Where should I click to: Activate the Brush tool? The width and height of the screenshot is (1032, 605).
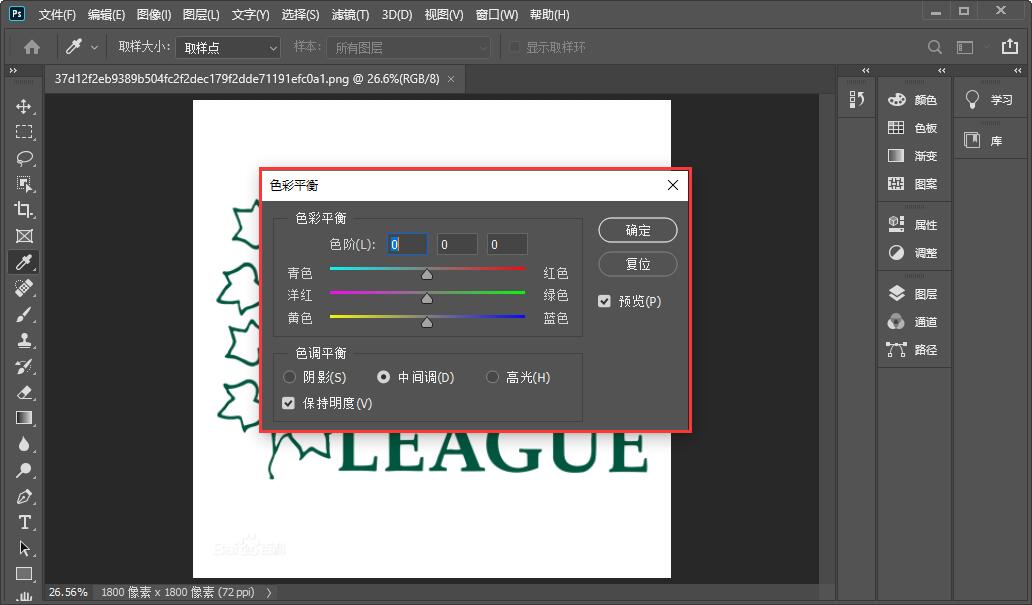click(24, 315)
